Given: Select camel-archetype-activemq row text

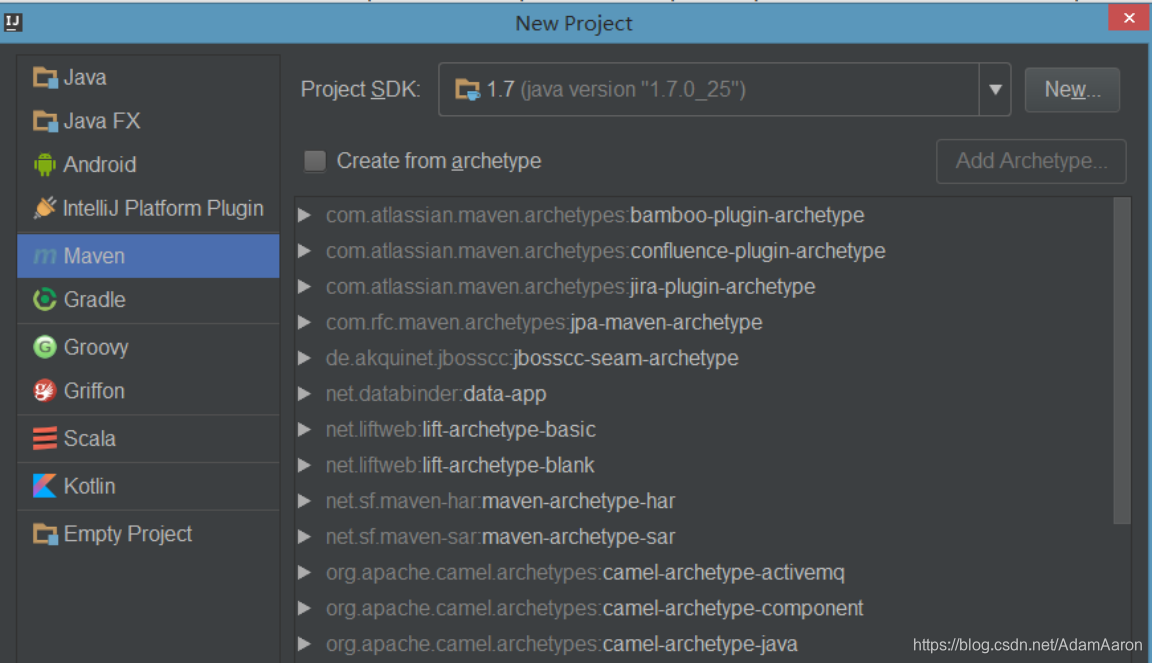Looking at the screenshot, I should (585, 572).
